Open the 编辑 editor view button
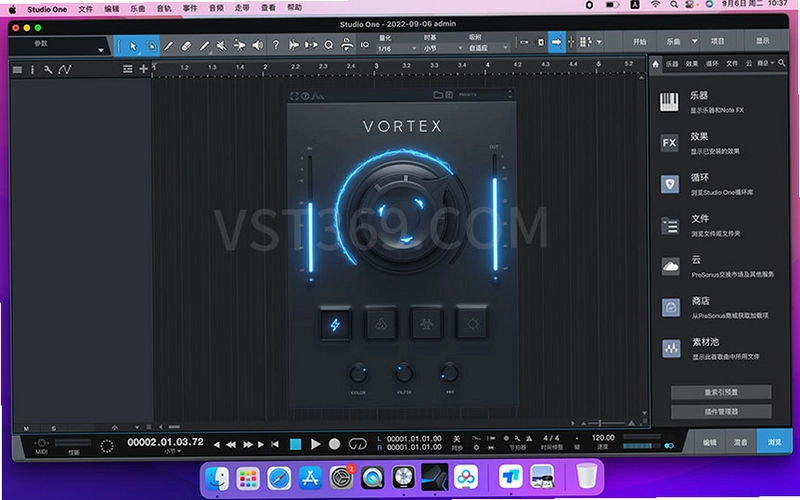 point(709,442)
